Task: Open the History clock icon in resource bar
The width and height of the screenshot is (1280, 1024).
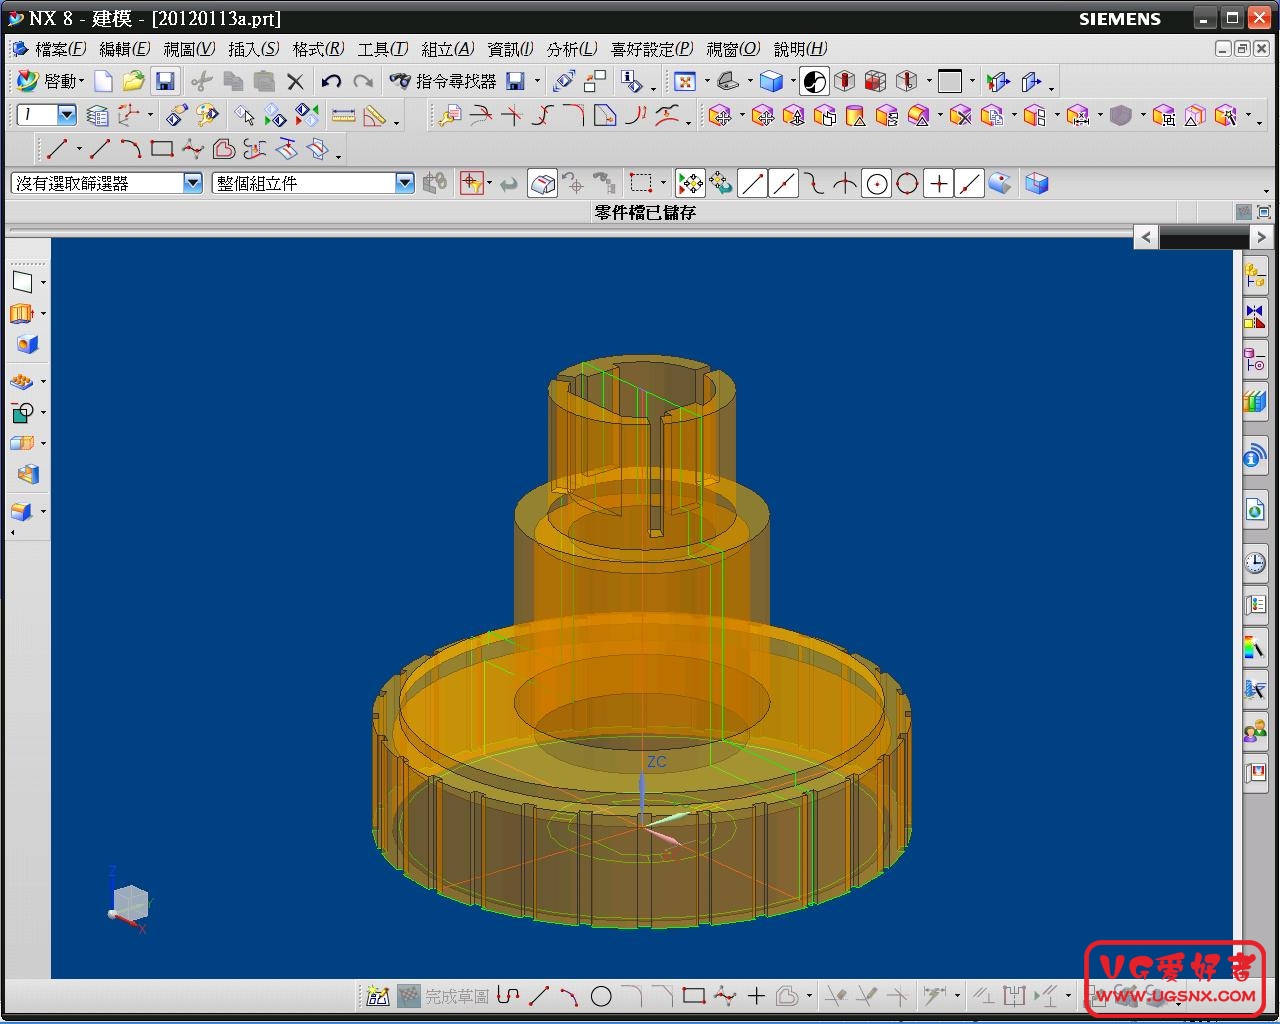Action: 1255,563
